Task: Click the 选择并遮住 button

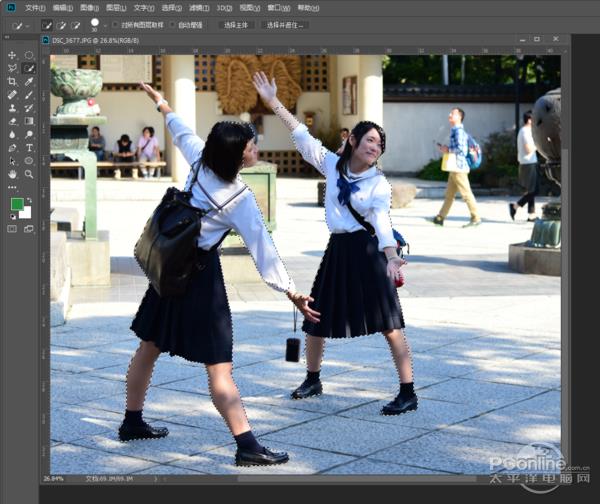Action: [285, 24]
